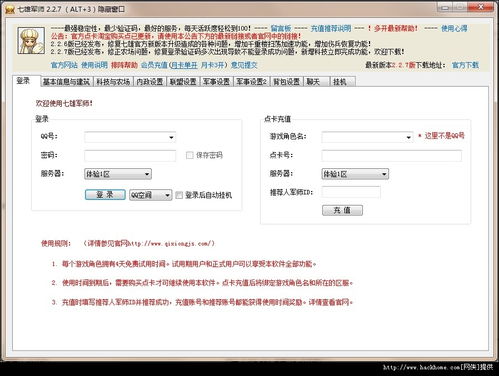Close the 七雄军师 window

pyautogui.click(x=481, y=7)
